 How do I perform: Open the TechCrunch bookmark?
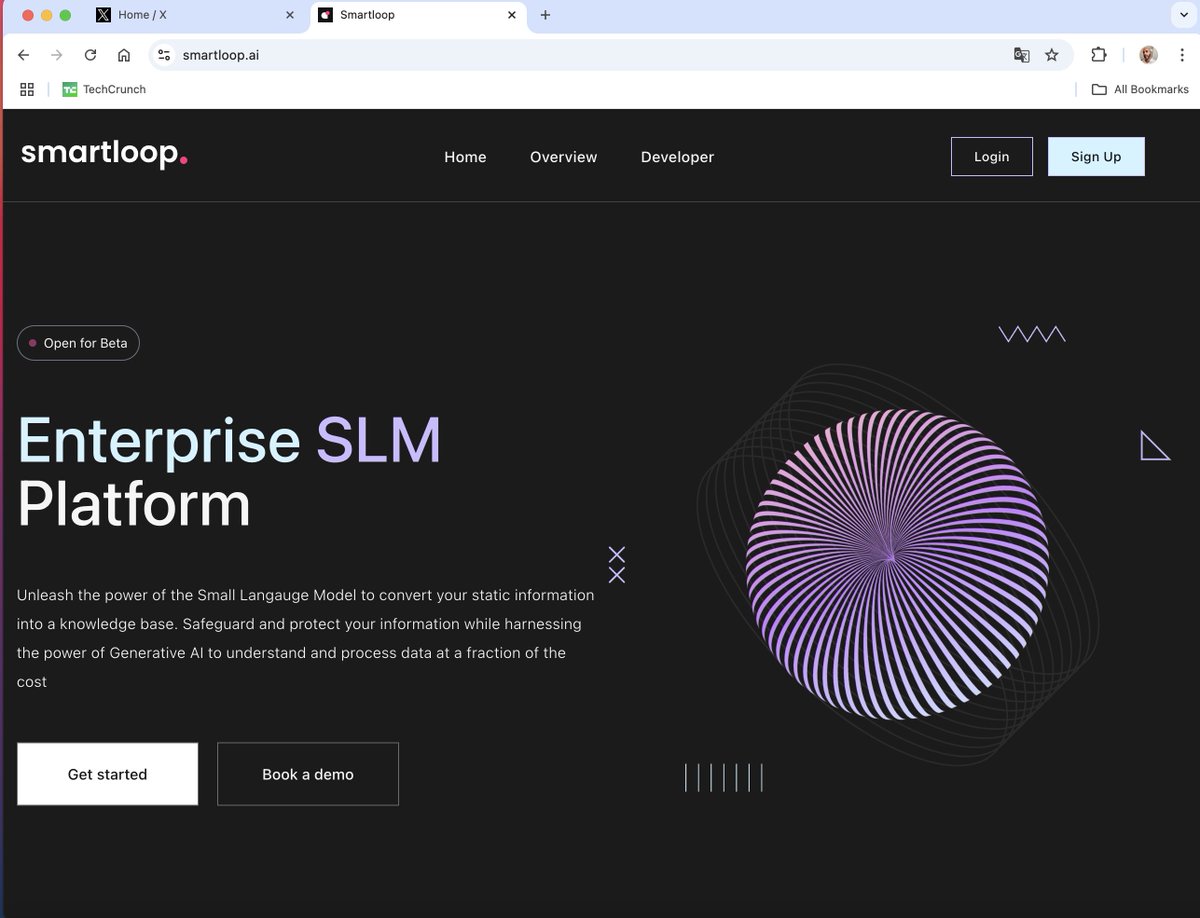click(x=104, y=89)
